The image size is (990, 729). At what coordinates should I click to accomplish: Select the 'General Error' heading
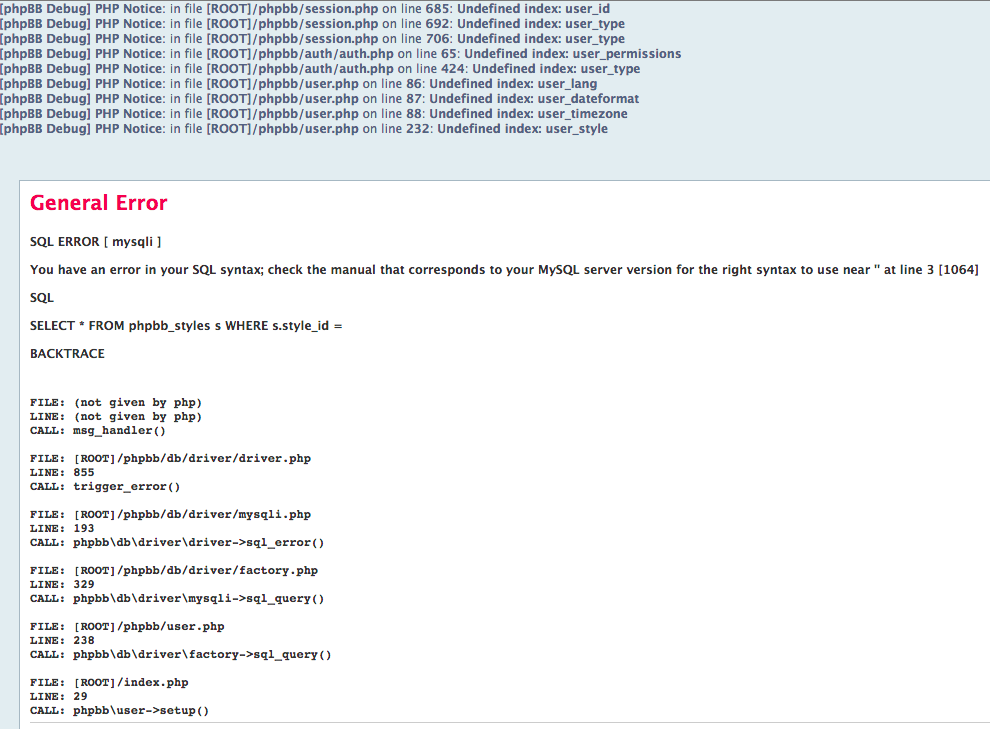(x=98, y=203)
